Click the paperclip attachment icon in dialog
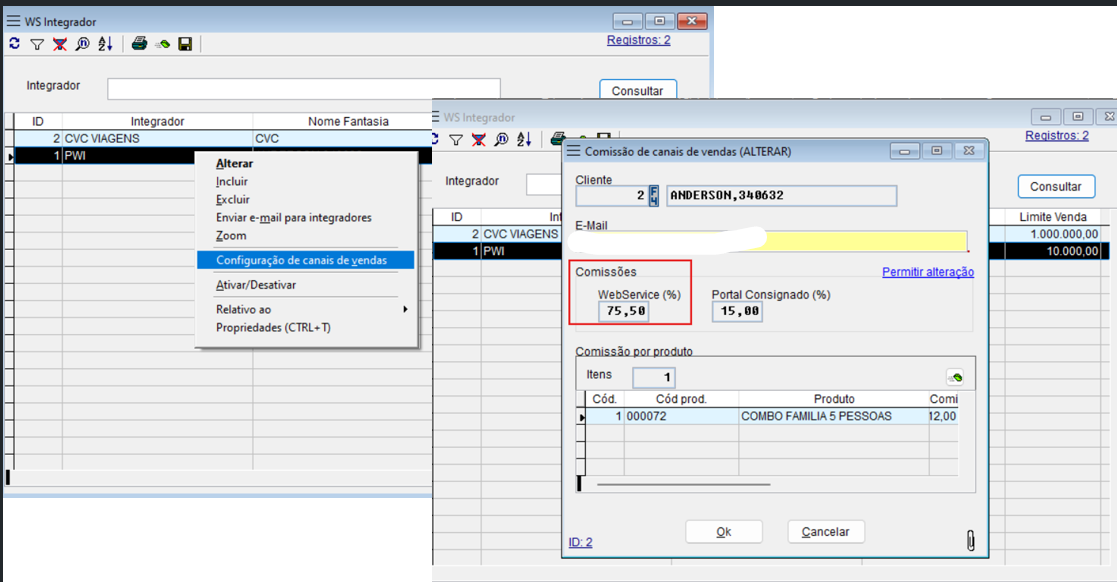This screenshot has width=1117, height=582. pos(969,541)
